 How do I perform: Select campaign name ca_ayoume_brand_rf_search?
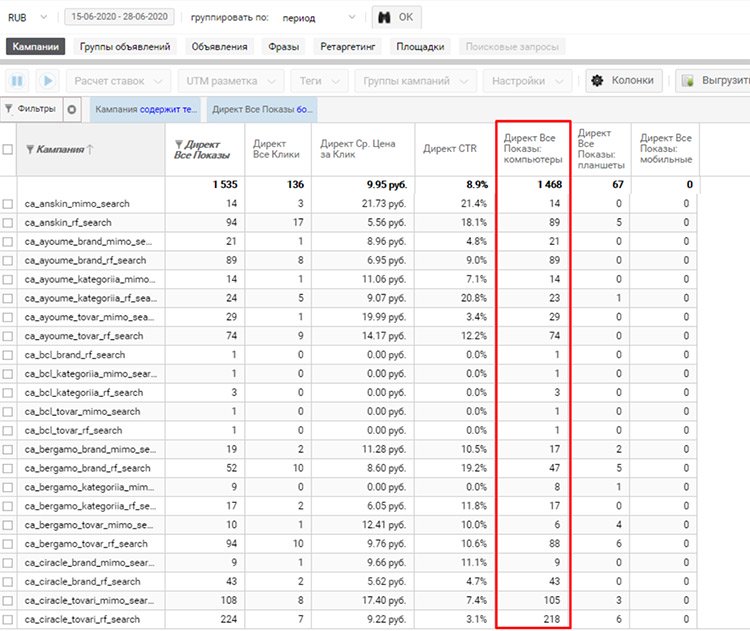coord(85,260)
